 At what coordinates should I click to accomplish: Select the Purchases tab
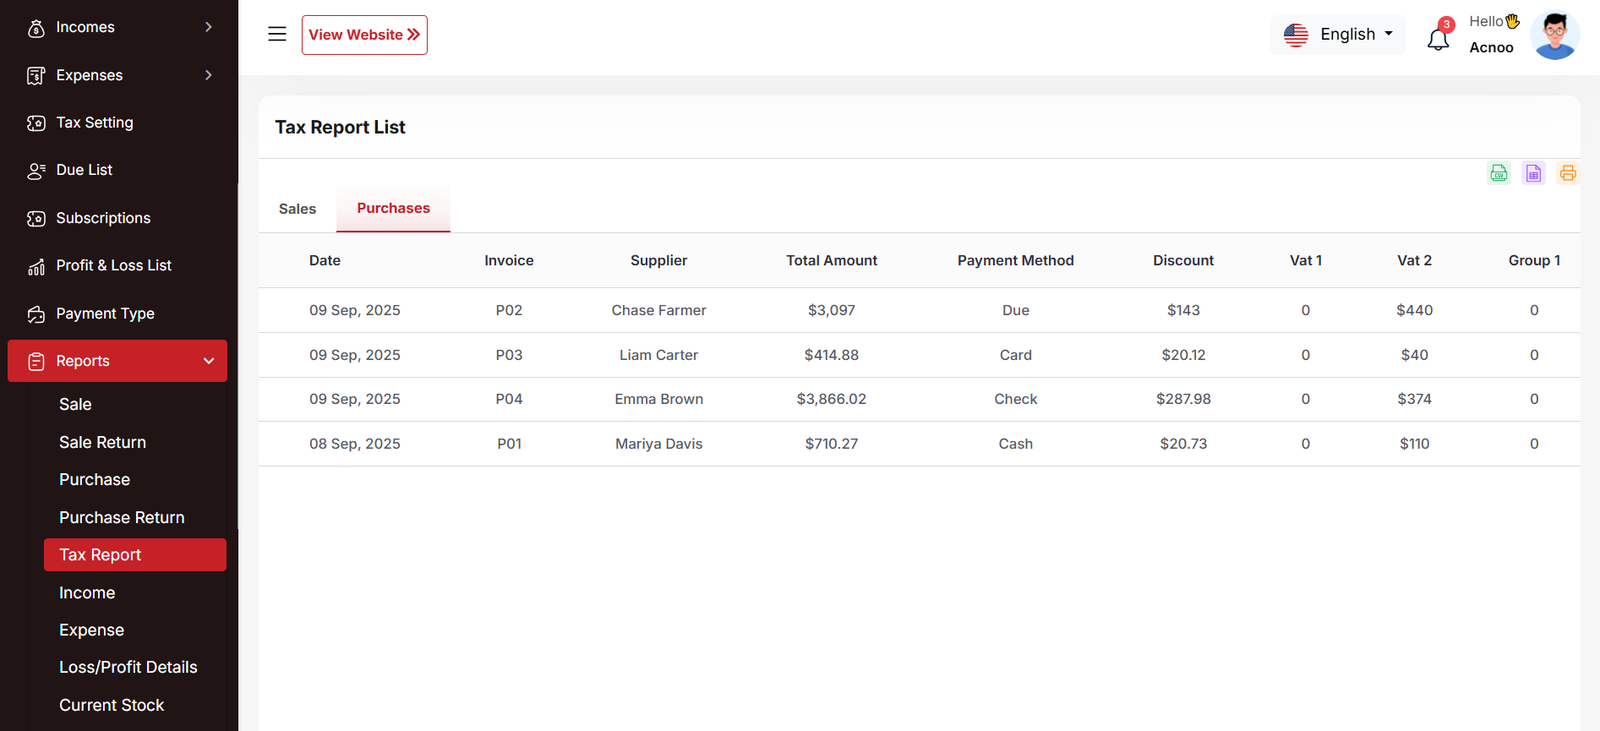point(393,208)
